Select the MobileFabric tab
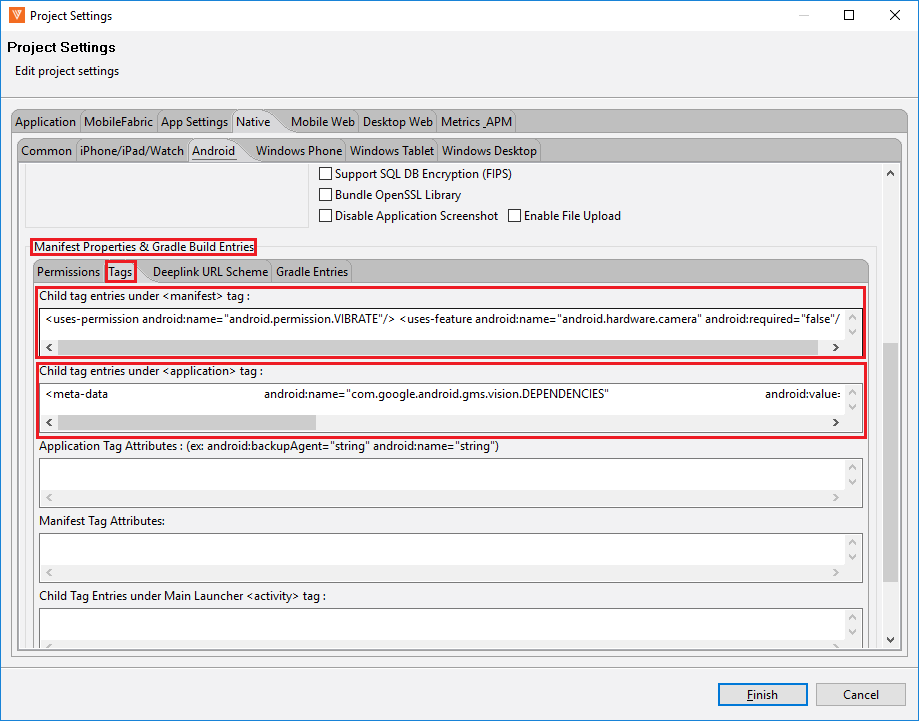Viewport: 919px width, 721px height. (118, 122)
